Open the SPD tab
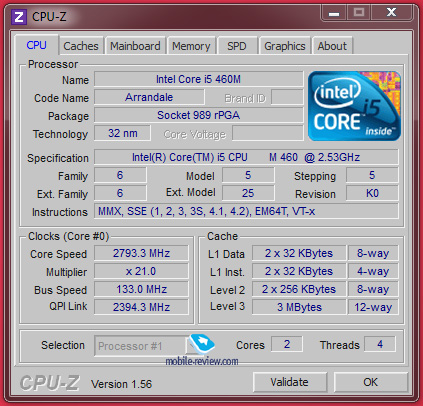Viewport: 423px width, 406px height. 237,46
